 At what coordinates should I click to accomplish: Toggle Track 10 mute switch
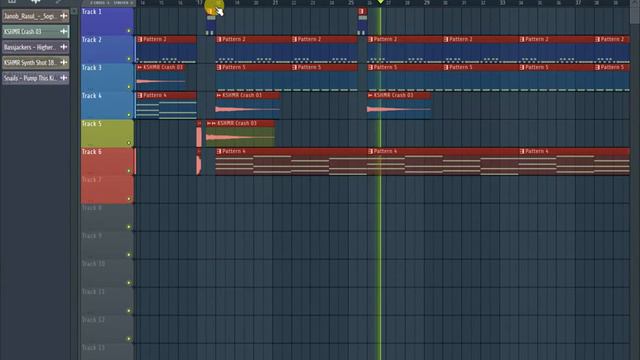tap(129, 282)
